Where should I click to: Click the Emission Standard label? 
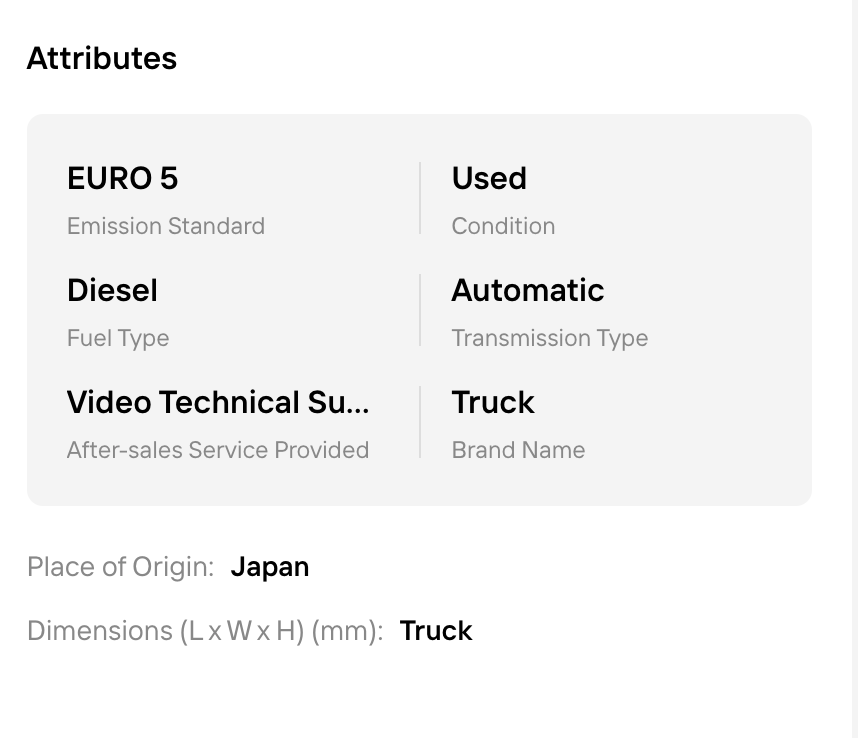166,226
